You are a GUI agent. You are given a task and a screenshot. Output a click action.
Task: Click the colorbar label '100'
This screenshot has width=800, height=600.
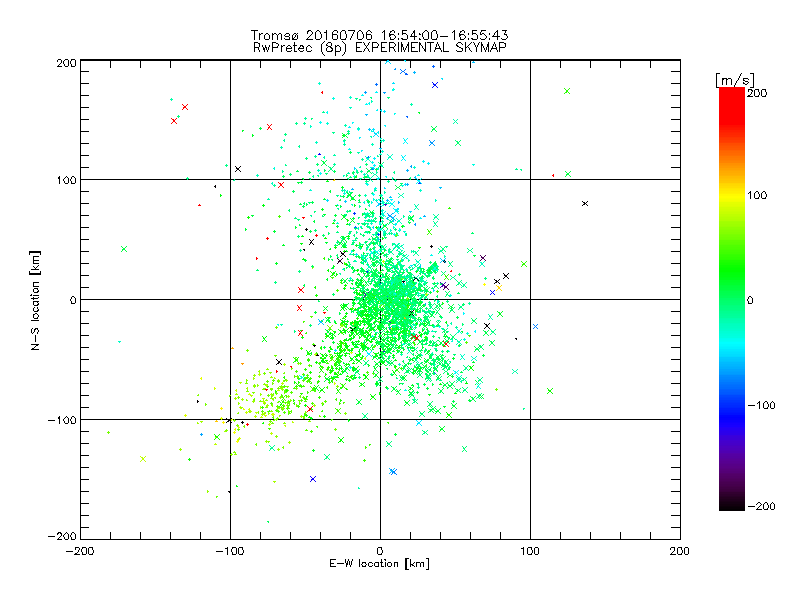point(757,195)
